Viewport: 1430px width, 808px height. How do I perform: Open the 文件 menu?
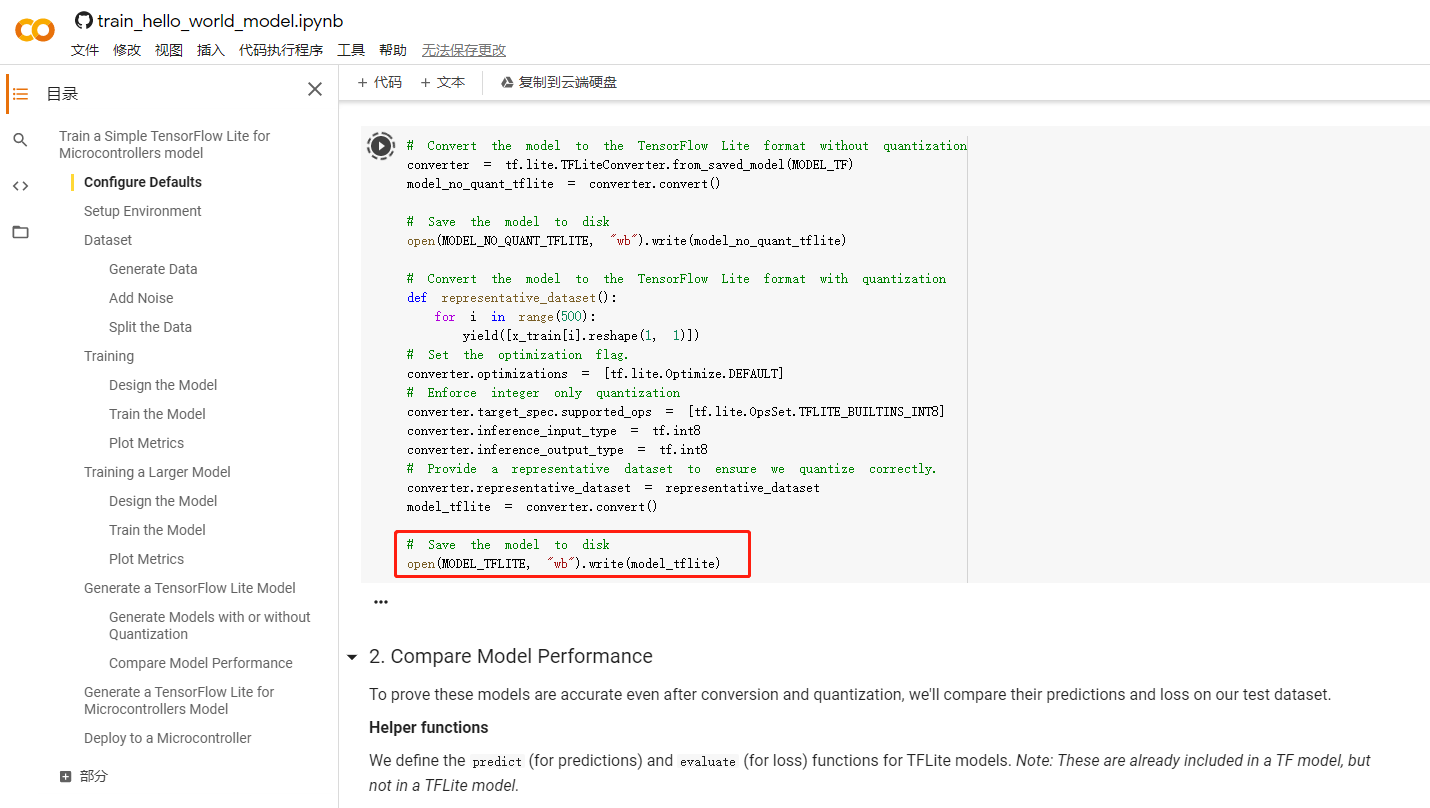coord(85,50)
